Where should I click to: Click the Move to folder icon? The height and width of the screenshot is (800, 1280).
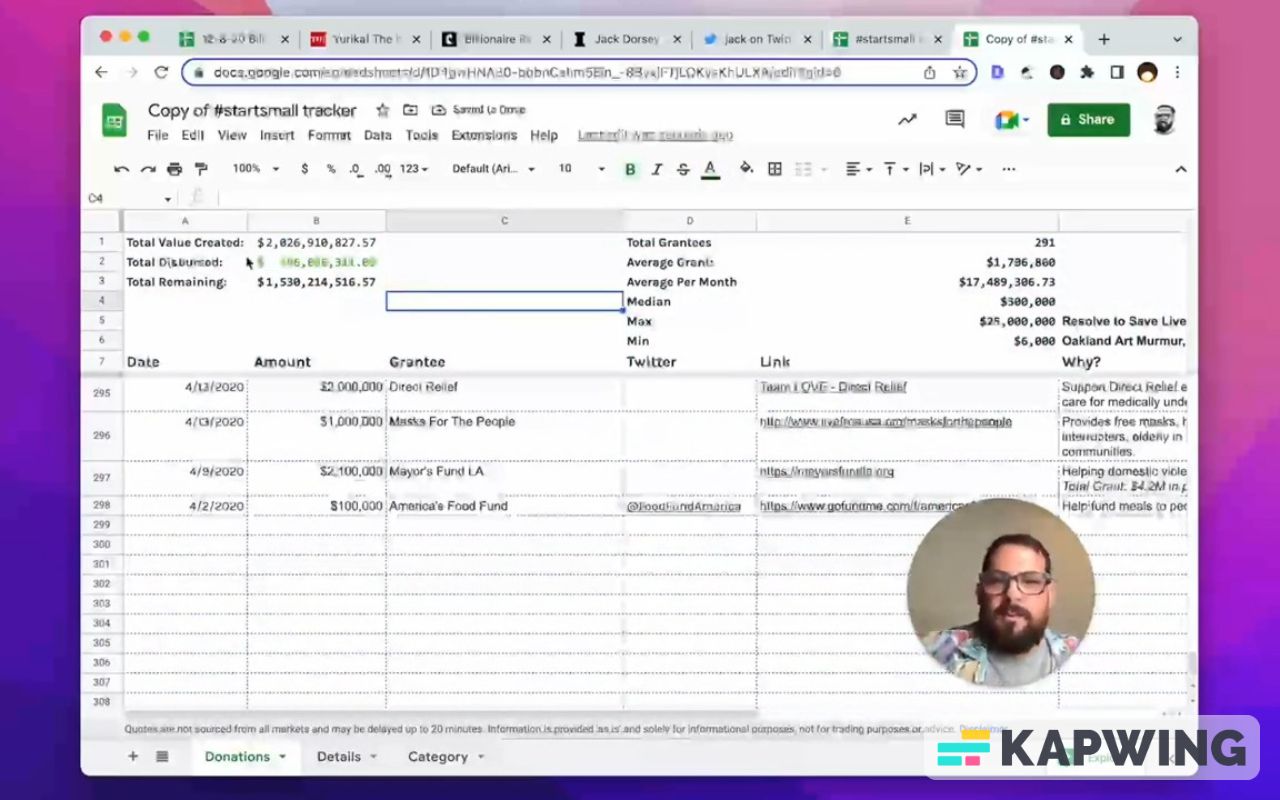tap(410, 110)
